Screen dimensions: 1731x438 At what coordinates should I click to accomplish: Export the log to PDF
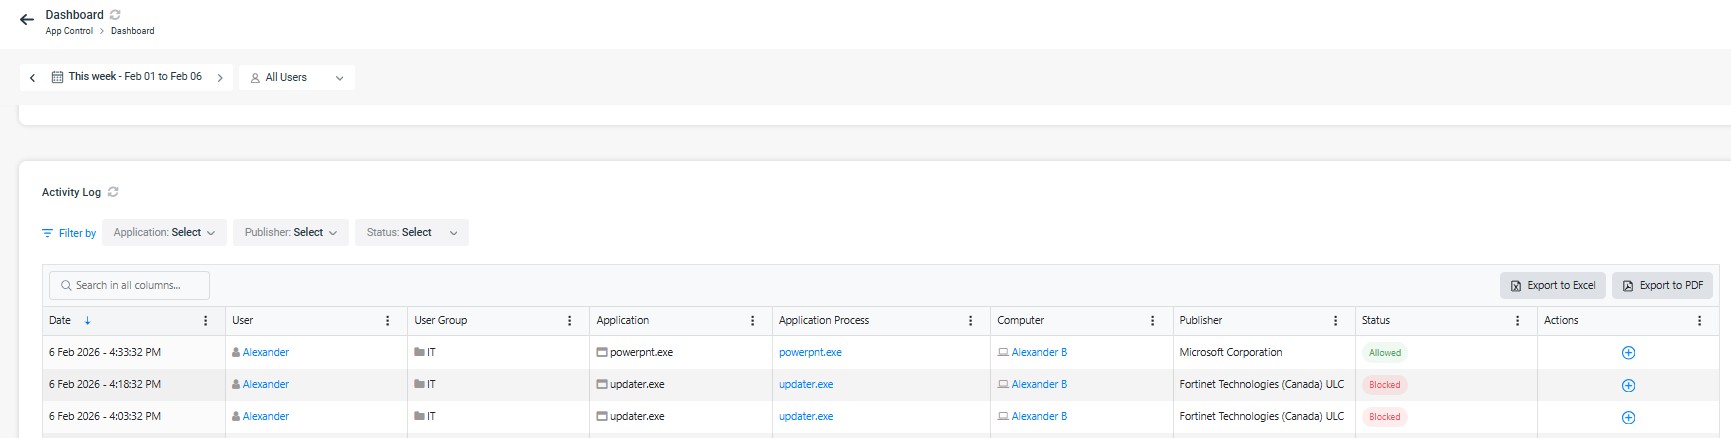(x=1662, y=286)
